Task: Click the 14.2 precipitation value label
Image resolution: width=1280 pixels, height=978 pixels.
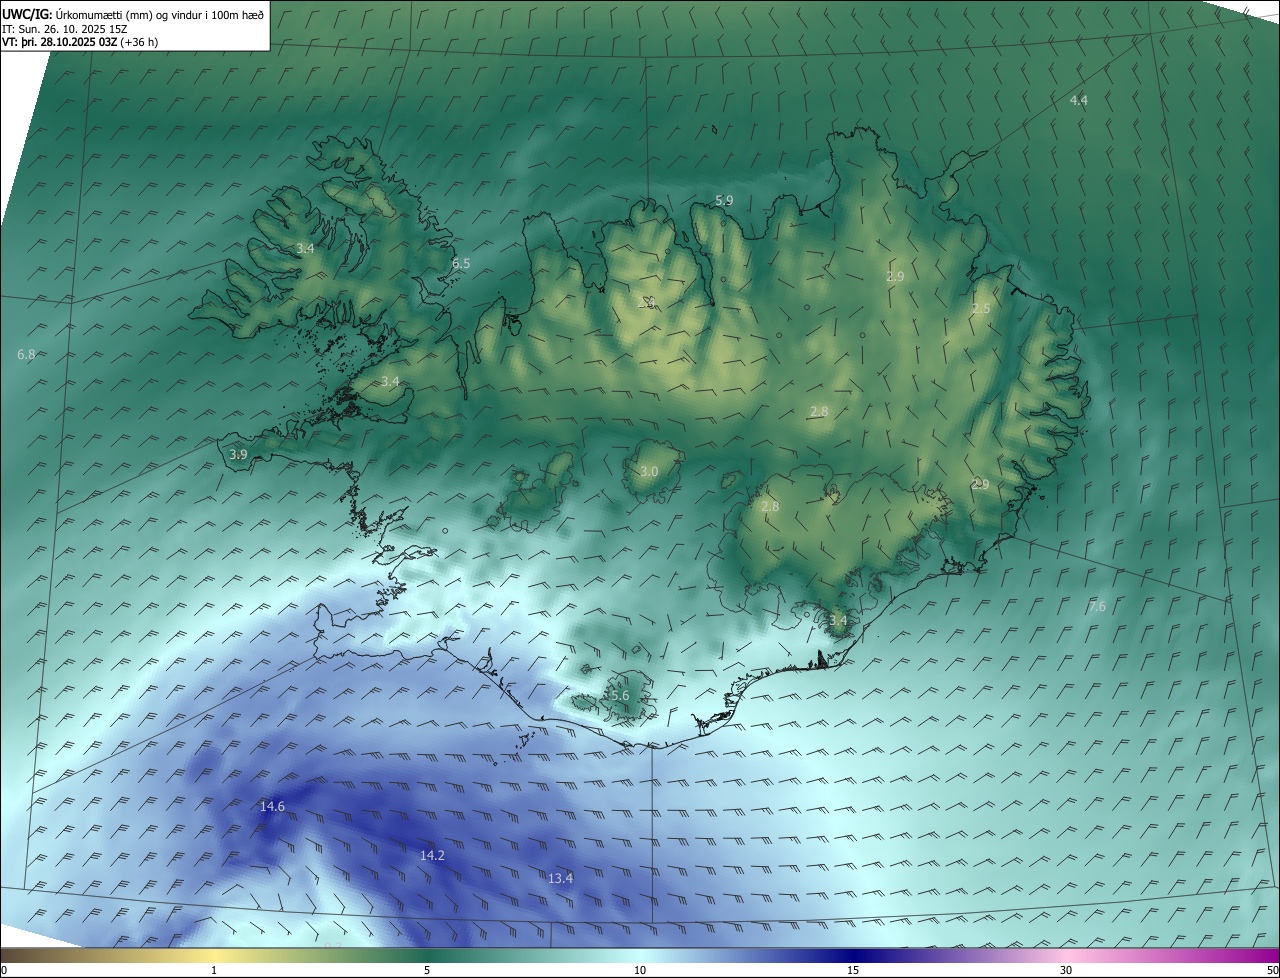Action: pos(432,855)
